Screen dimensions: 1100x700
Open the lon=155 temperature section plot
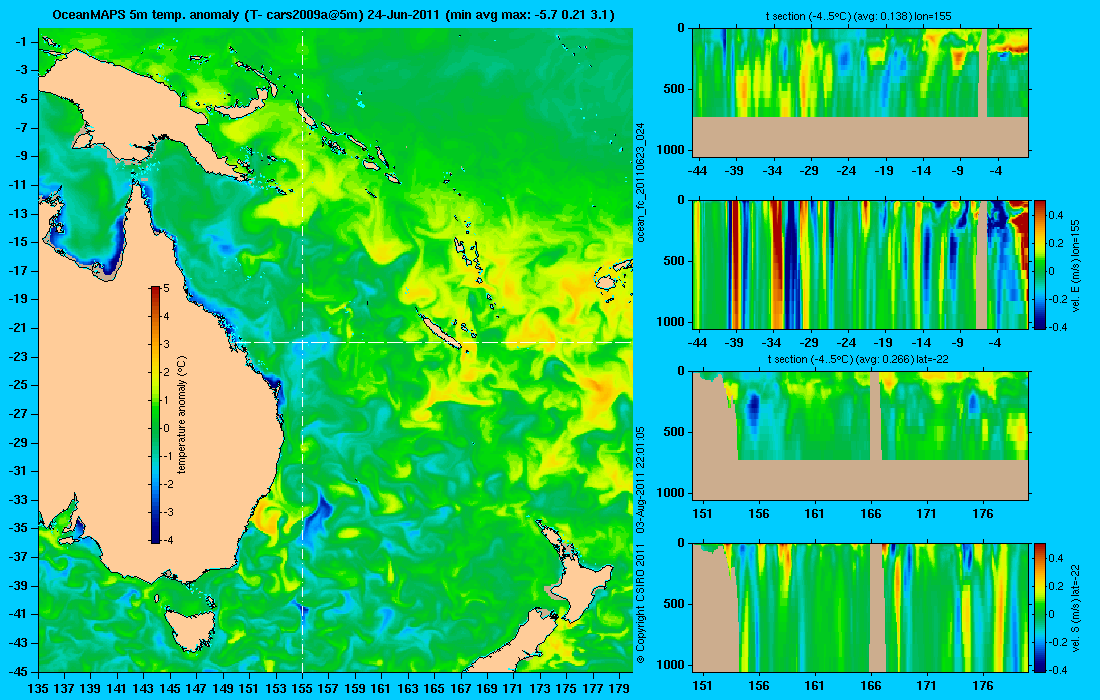[860, 92]
